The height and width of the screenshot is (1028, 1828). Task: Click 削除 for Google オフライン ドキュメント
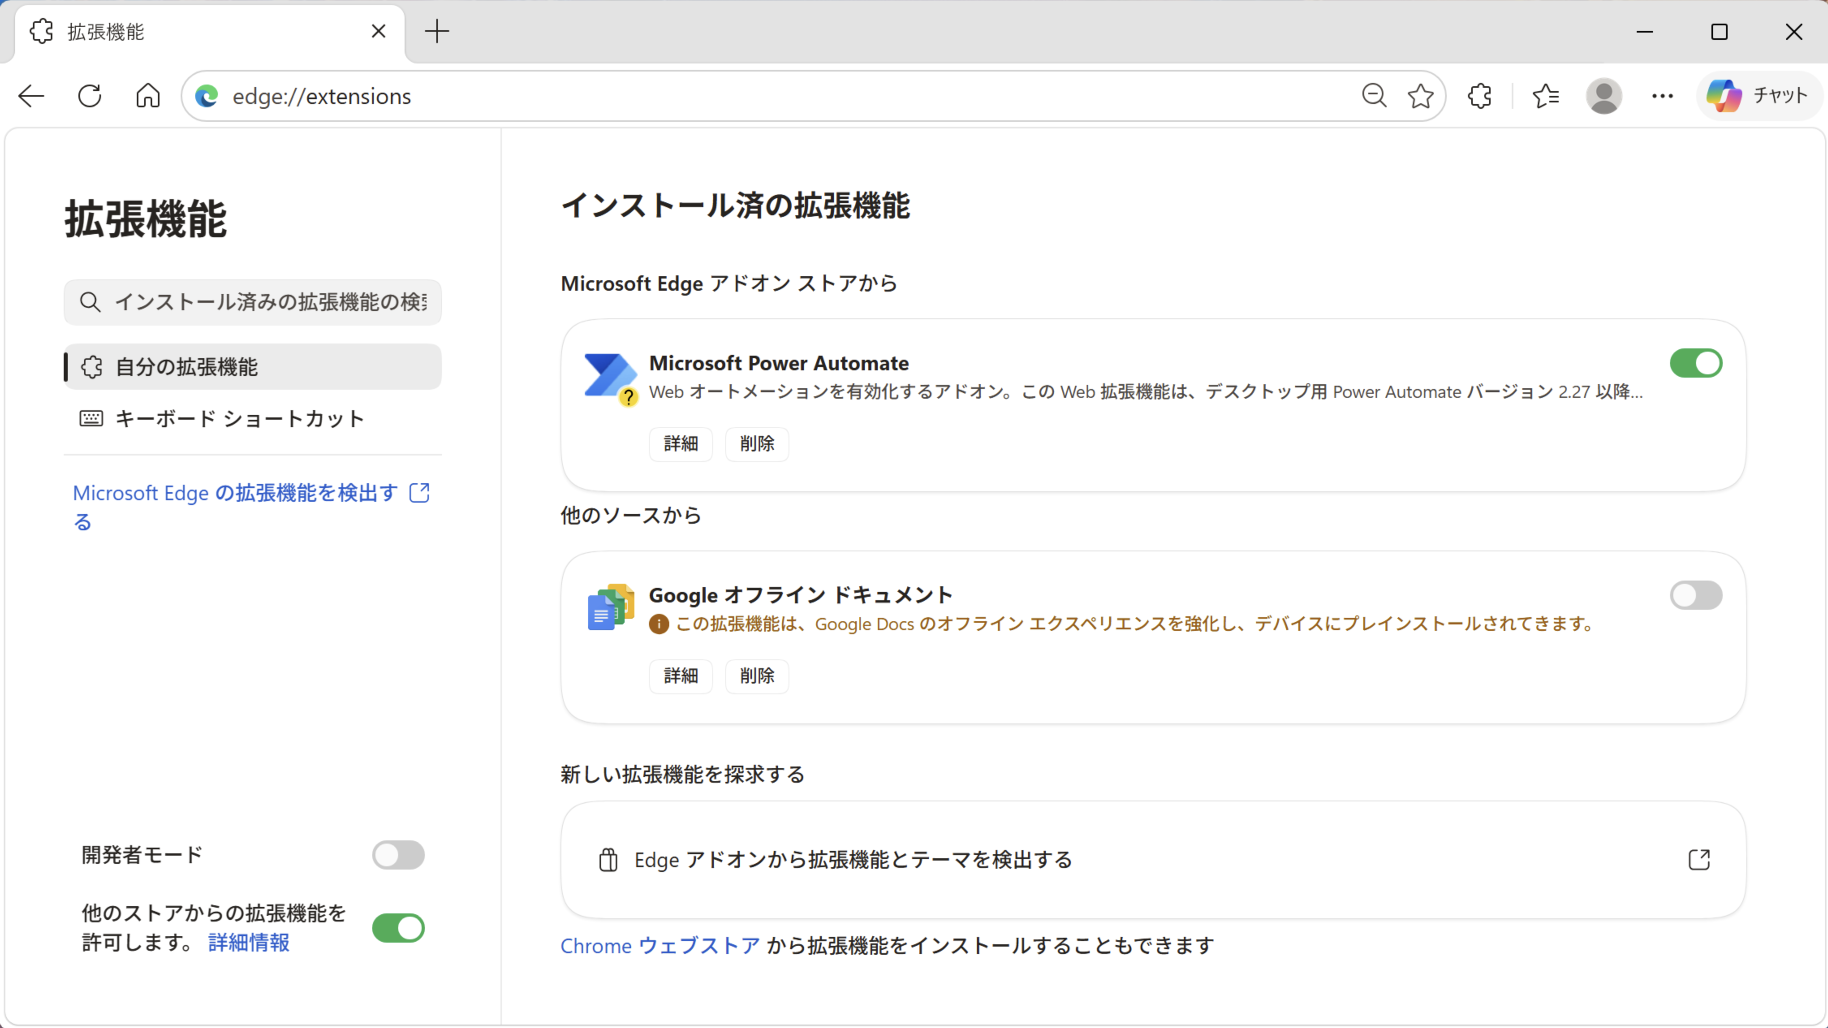(x=757, y=676)
